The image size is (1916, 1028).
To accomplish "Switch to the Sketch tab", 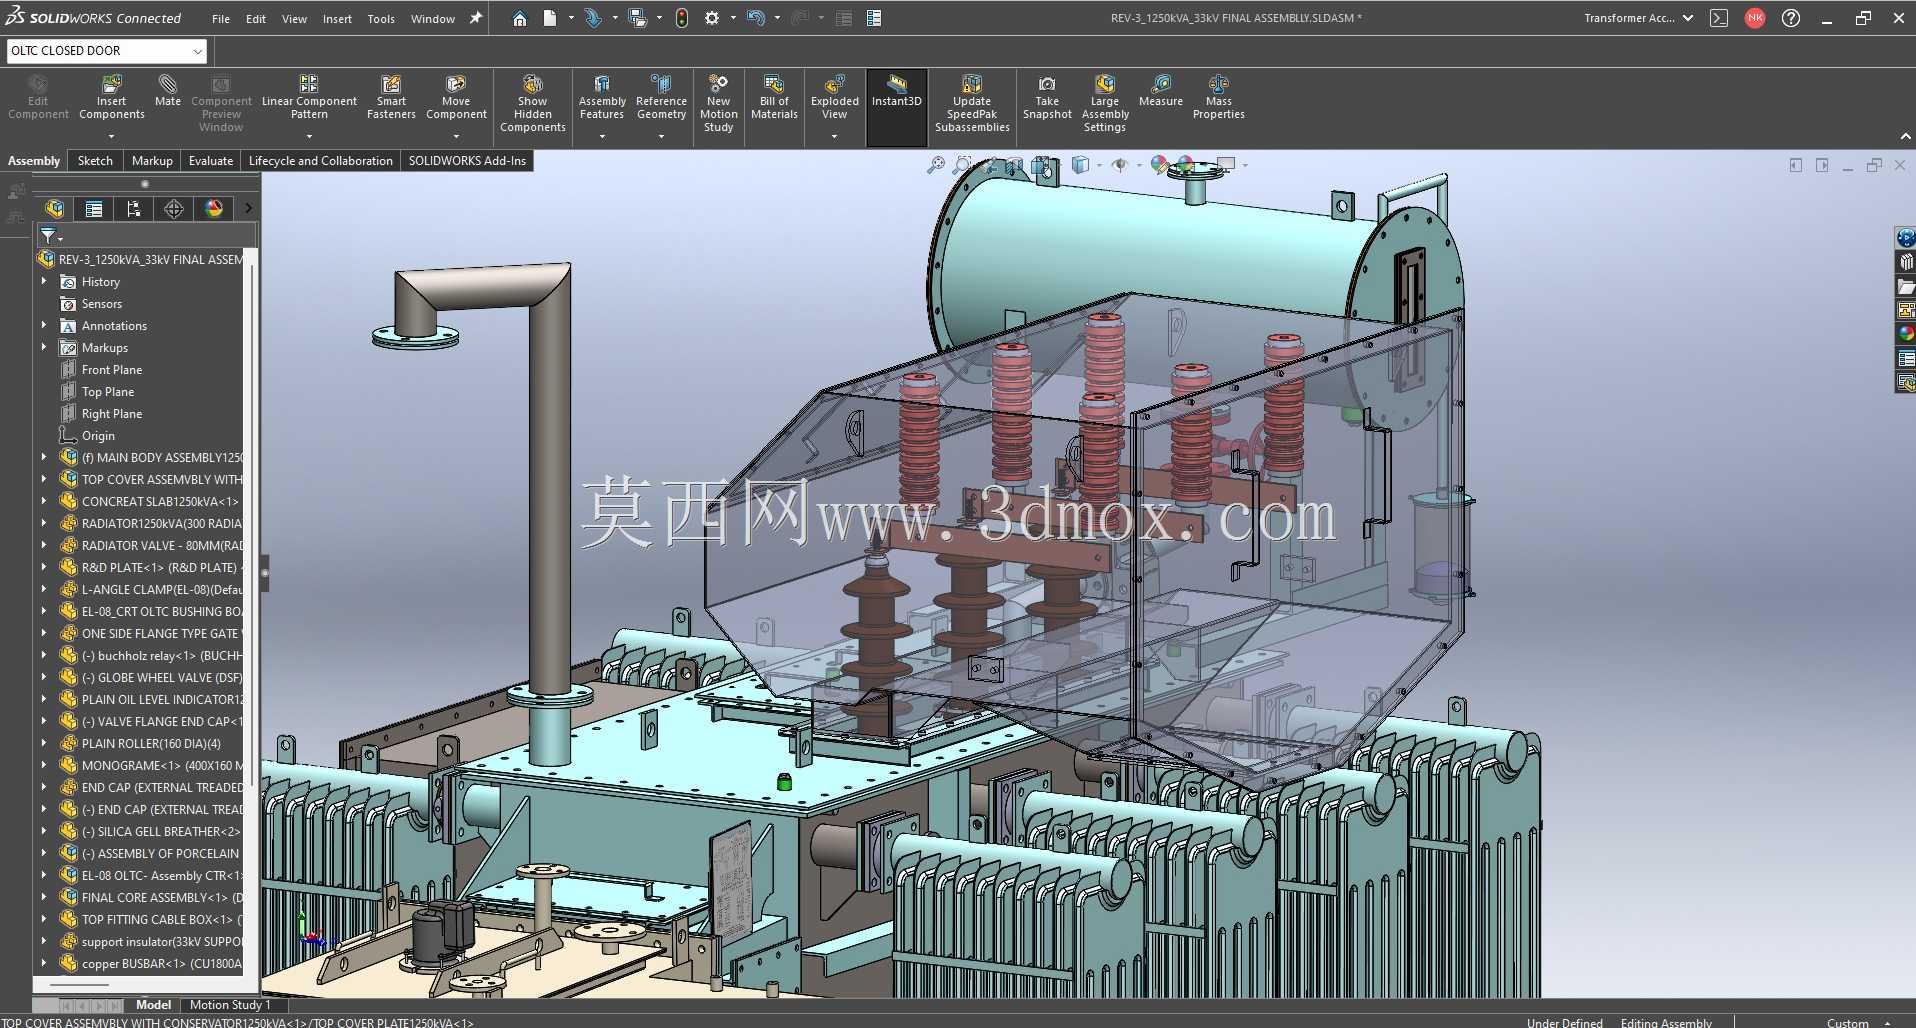I will pos(95,161).
